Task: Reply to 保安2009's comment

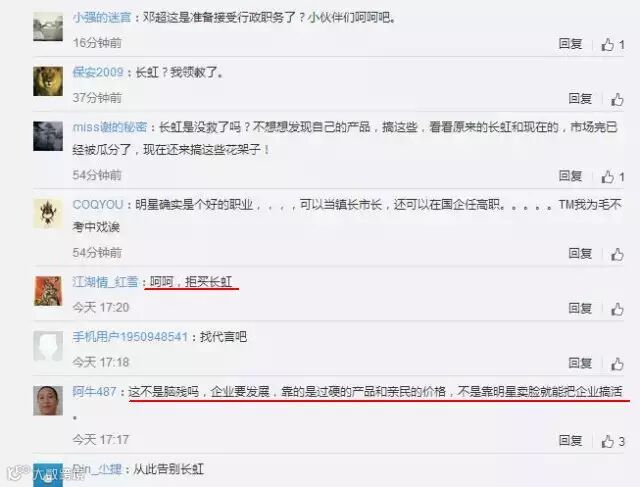Action: tap(580, 98)
